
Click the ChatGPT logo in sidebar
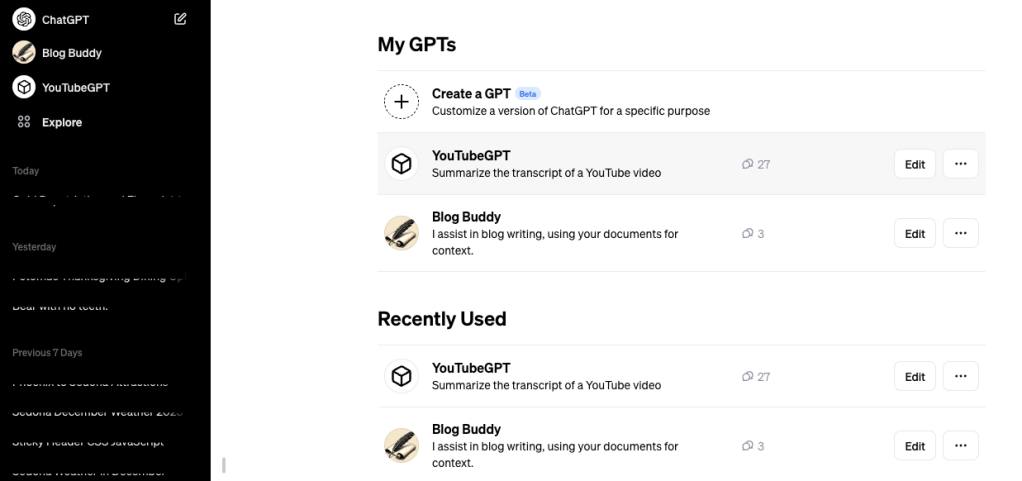point(23,19)
